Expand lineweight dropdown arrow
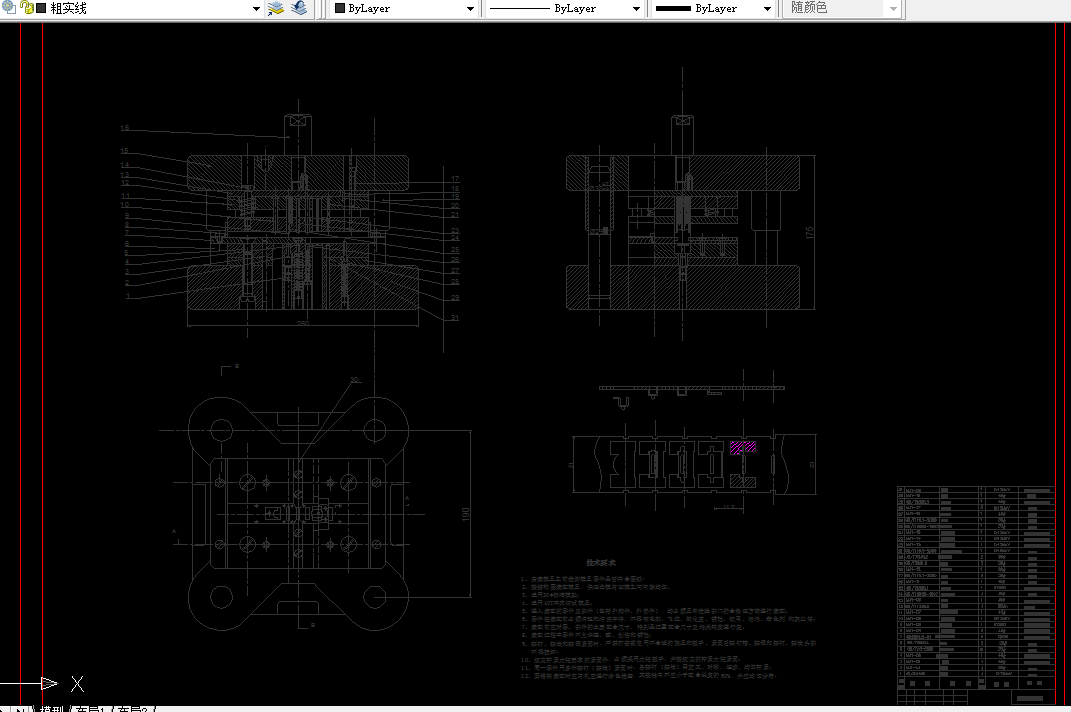The height and width of the screenshot is (712, 1071). 767,9
